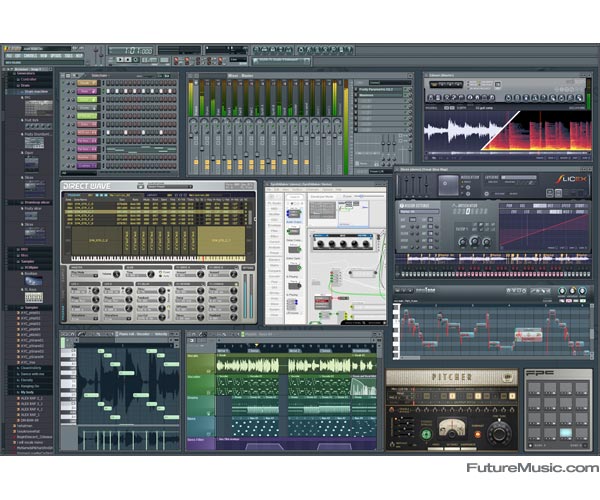The height and width of the screenshot is (500, 600).
Task: Click the Record button in the transport panel
Action: (x=136, y=59)
